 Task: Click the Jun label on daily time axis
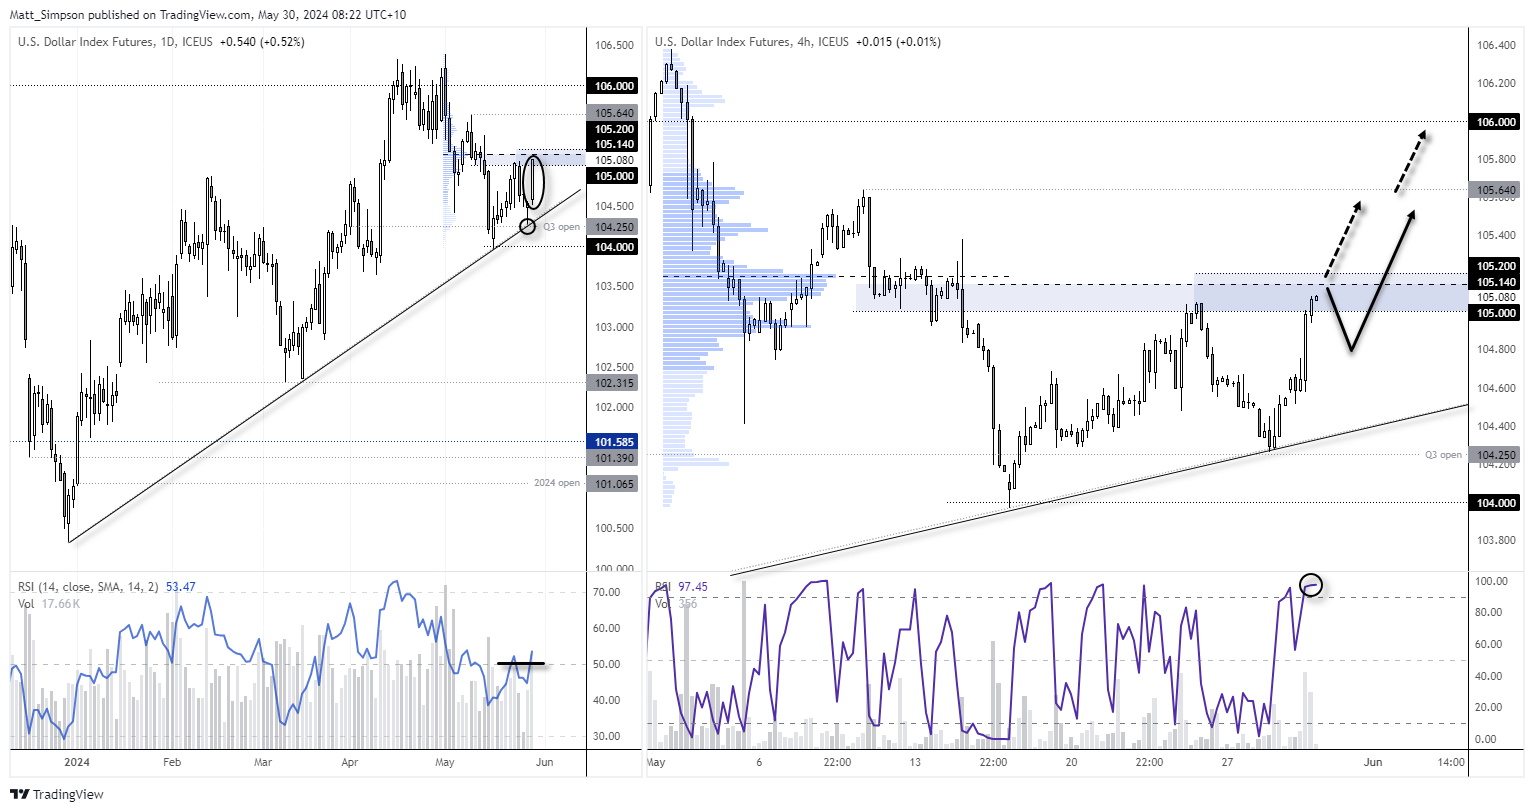(544, 762)
